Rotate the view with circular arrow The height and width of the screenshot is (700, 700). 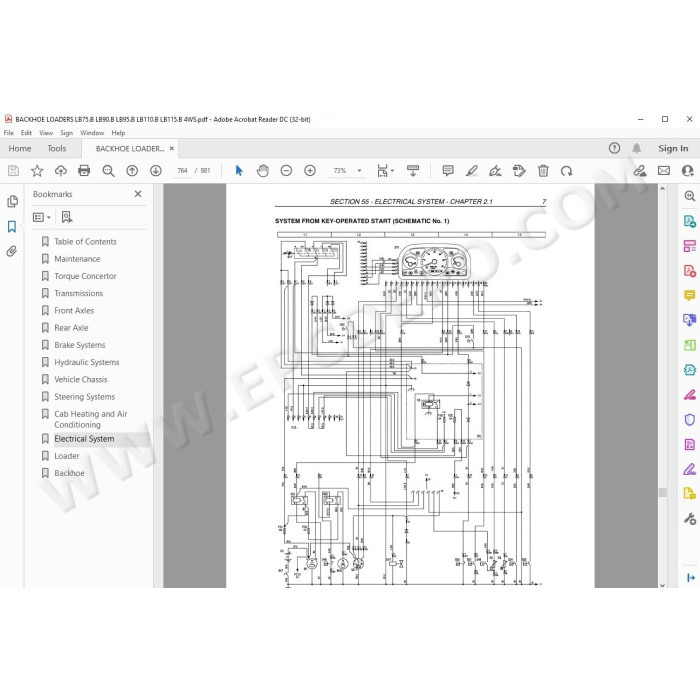click(567, 171)
